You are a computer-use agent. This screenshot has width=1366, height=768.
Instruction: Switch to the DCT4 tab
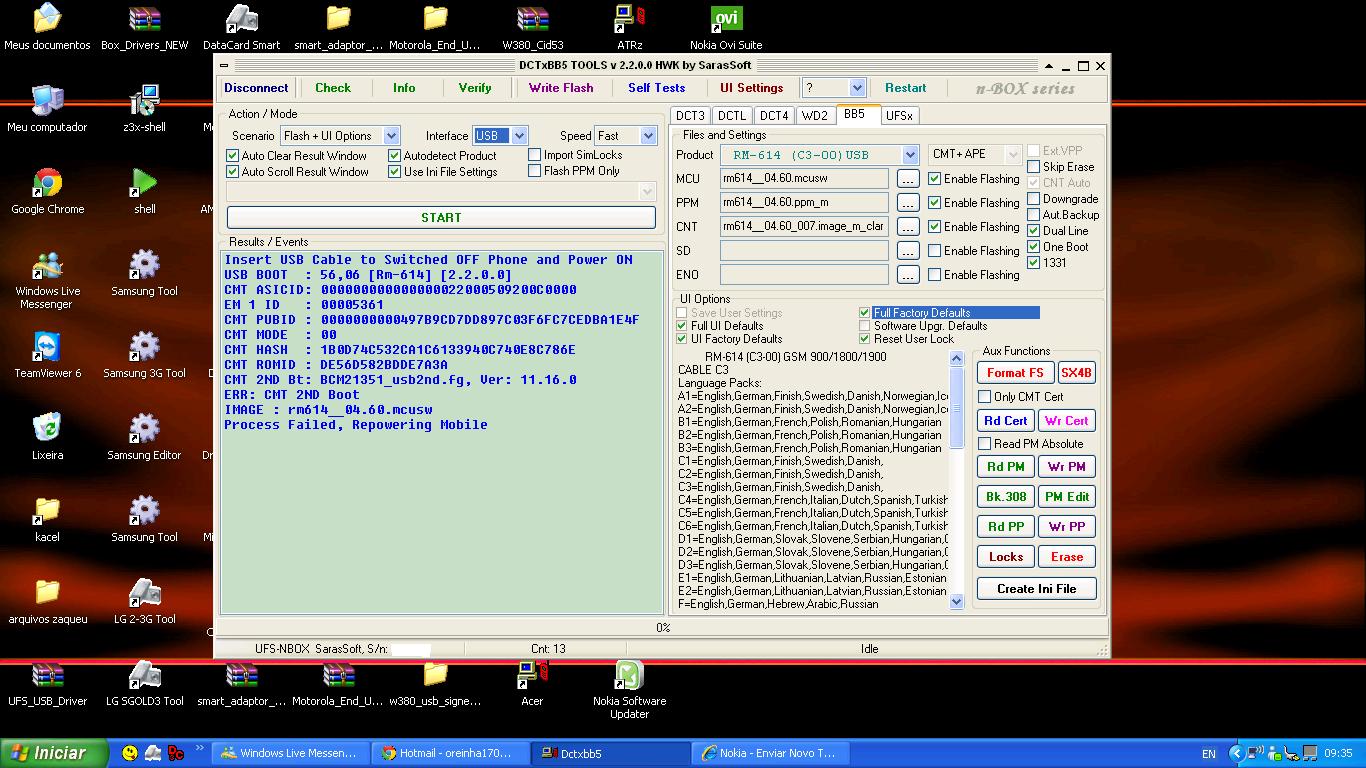(x=773, y=115)
